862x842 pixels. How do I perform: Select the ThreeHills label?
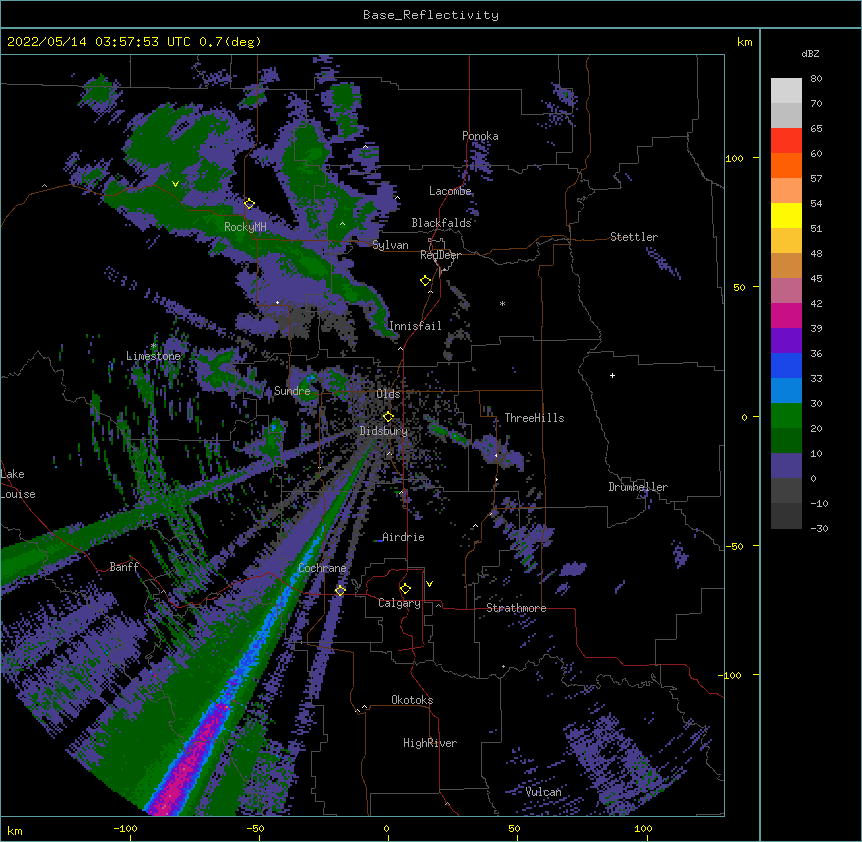point(534,418)
